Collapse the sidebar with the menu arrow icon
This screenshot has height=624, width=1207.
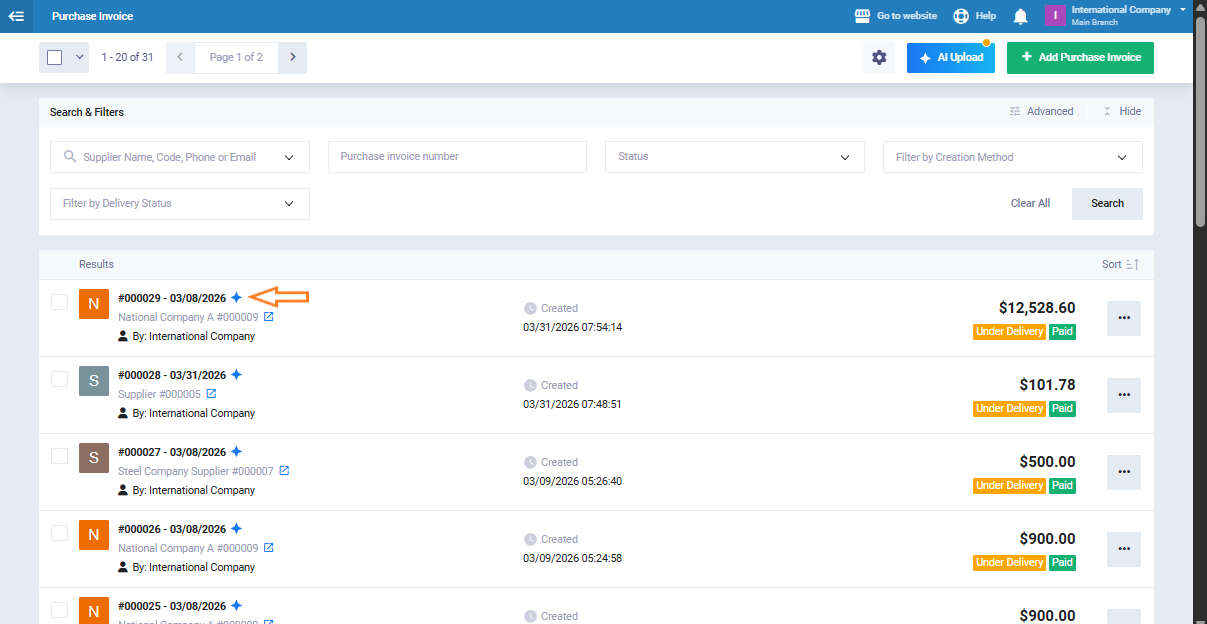16,16
